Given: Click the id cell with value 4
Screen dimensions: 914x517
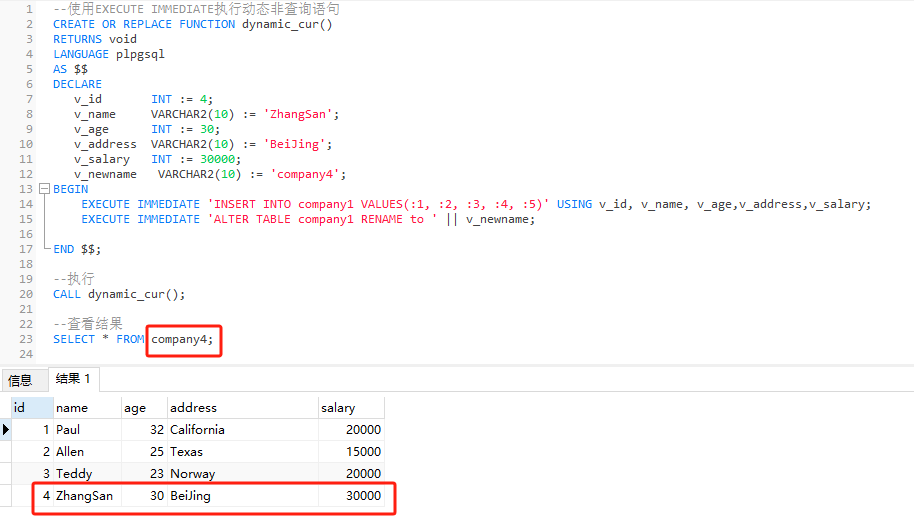Looking at the screenshot, I should [32, 495].
